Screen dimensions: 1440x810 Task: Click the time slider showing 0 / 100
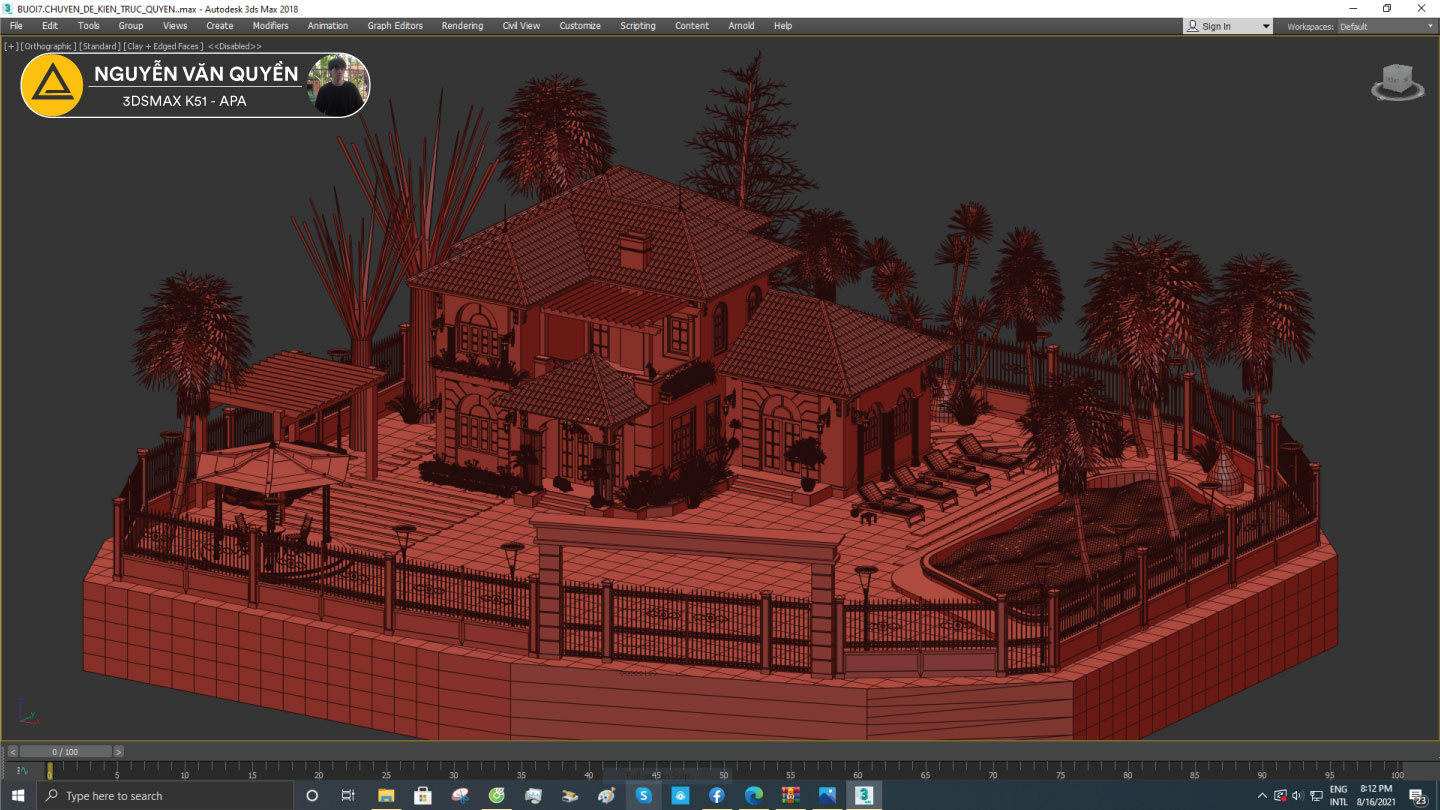point(65,752)
